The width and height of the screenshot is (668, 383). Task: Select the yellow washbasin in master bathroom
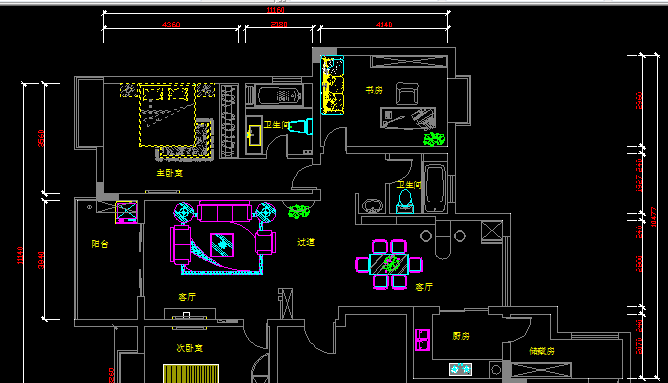[x=255, y=135]
